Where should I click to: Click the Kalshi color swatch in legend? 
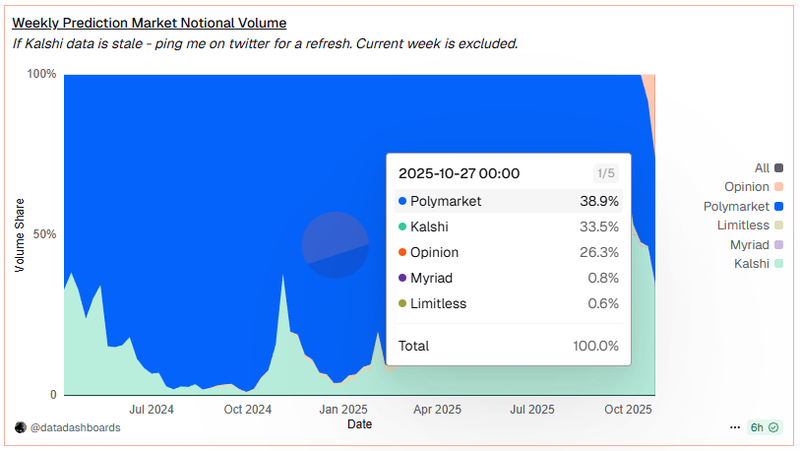[x=779, y=263]
